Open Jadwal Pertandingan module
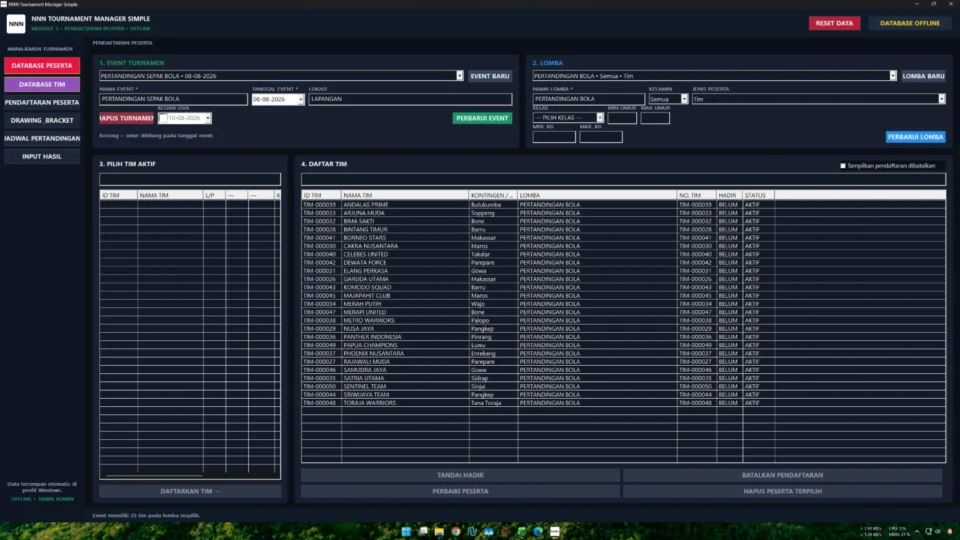This screenshot has height=540, width=960. 42,138
